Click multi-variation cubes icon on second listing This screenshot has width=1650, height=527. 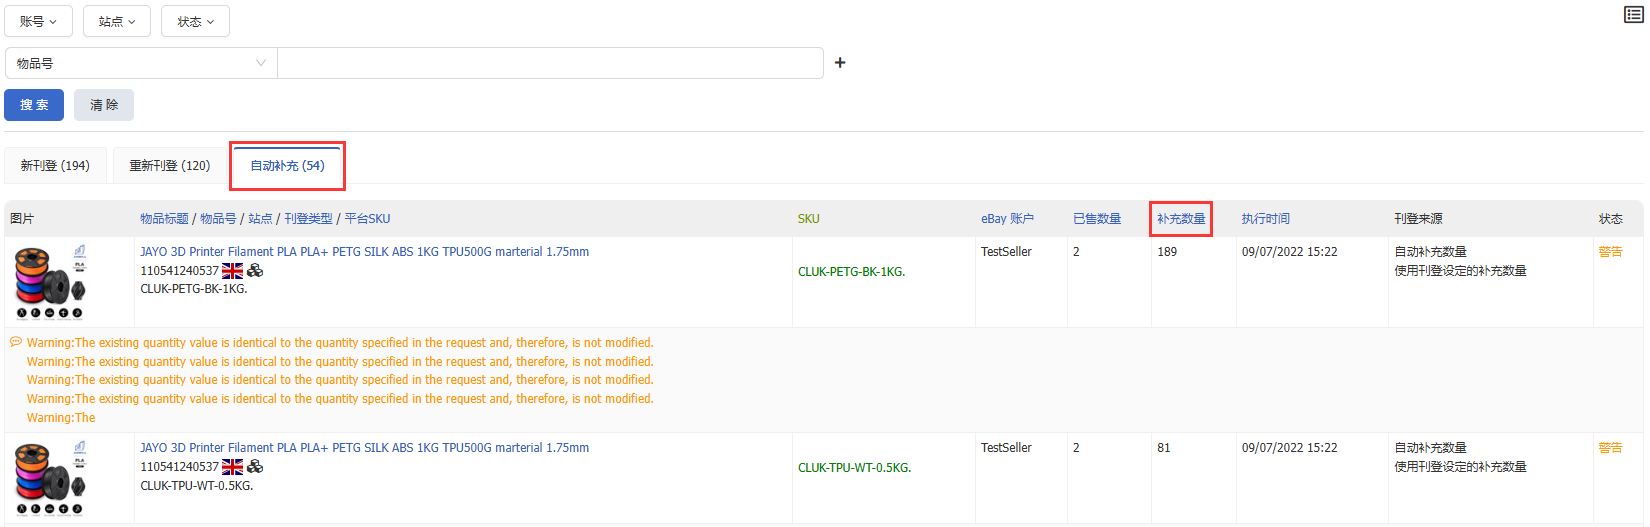(x=255, y=467)
